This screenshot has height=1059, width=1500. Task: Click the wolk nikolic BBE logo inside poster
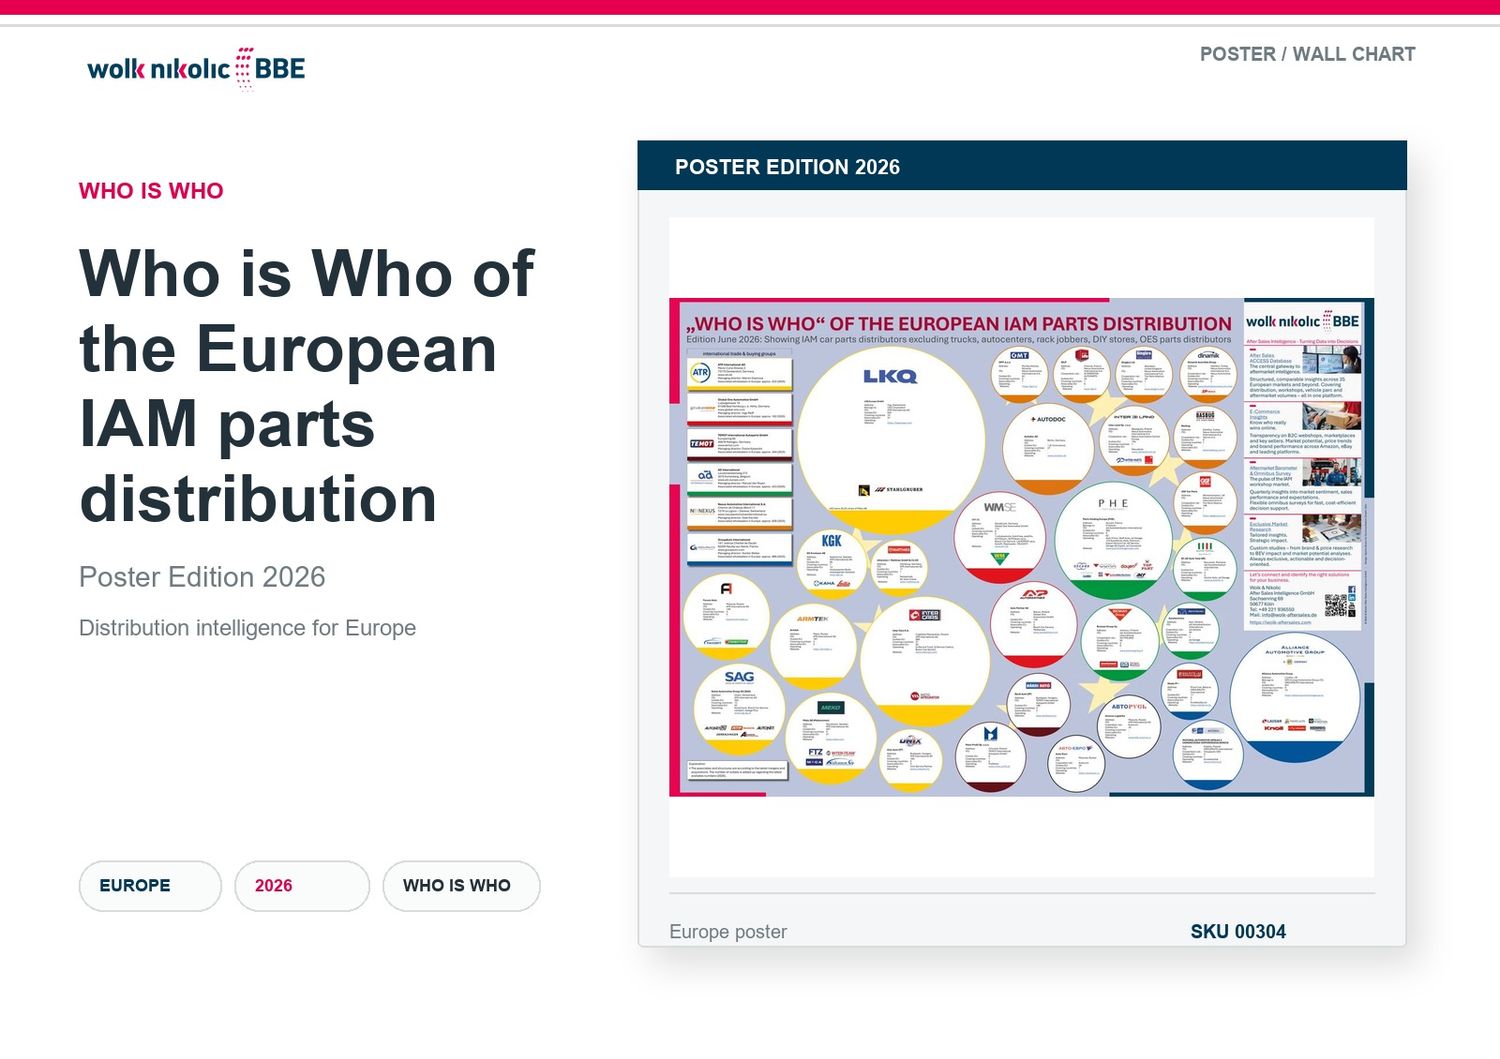click(x=1302, y=321)
